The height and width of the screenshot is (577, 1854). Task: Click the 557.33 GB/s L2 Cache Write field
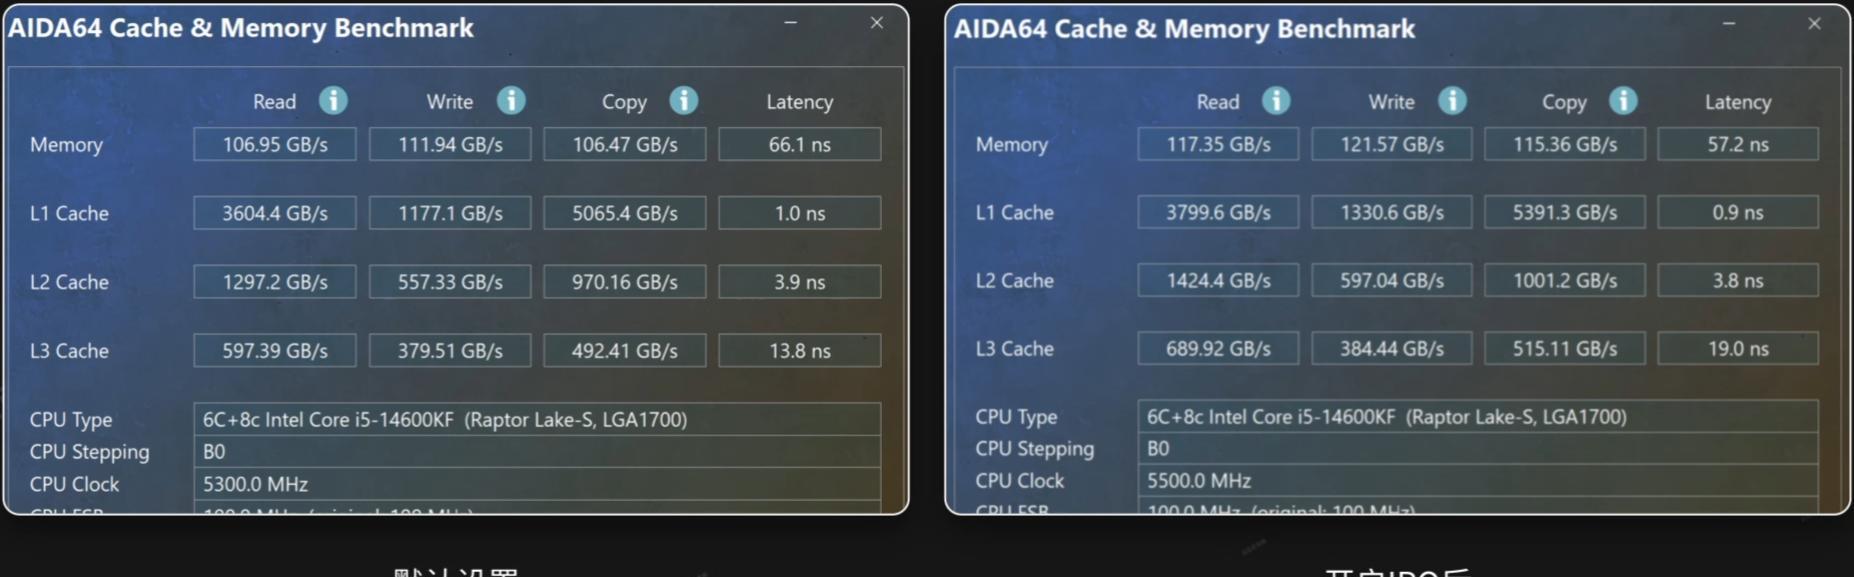(x=450, y=282)
